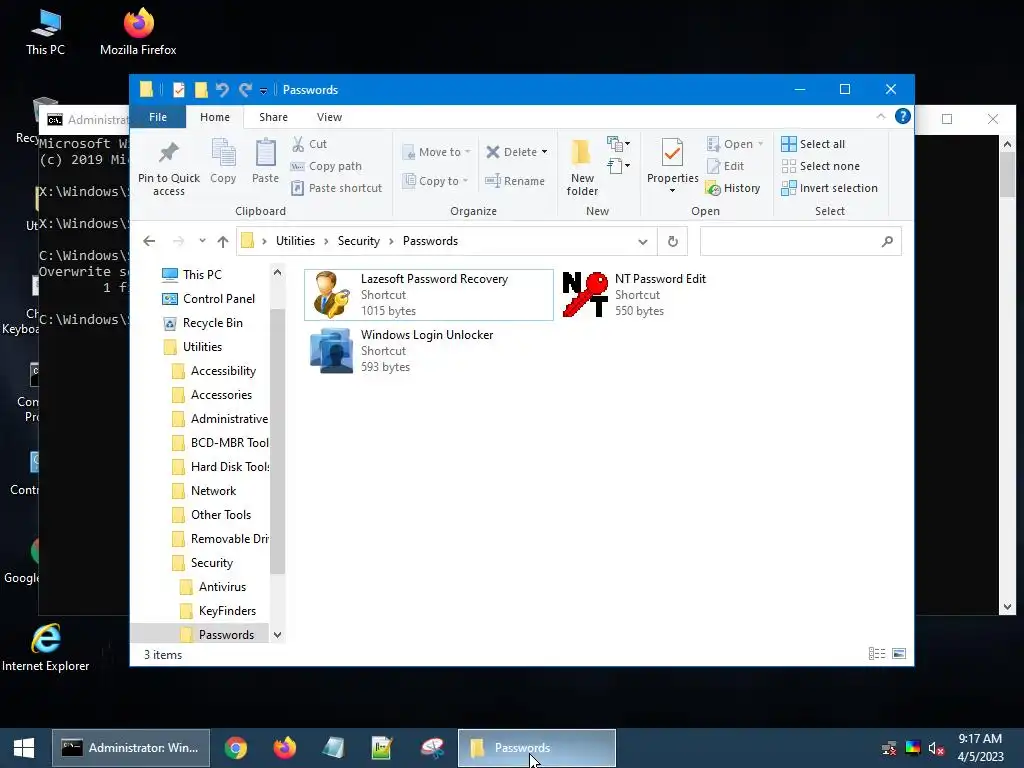Open the Easy access dropdown icon
The image size is (1024, 768).
(x=618, y=166)
